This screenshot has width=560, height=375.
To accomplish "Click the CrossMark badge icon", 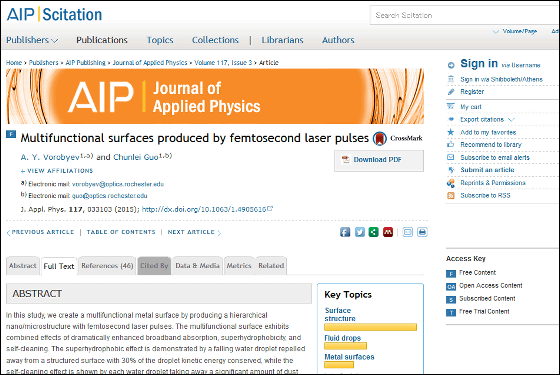I will (380, 139).
